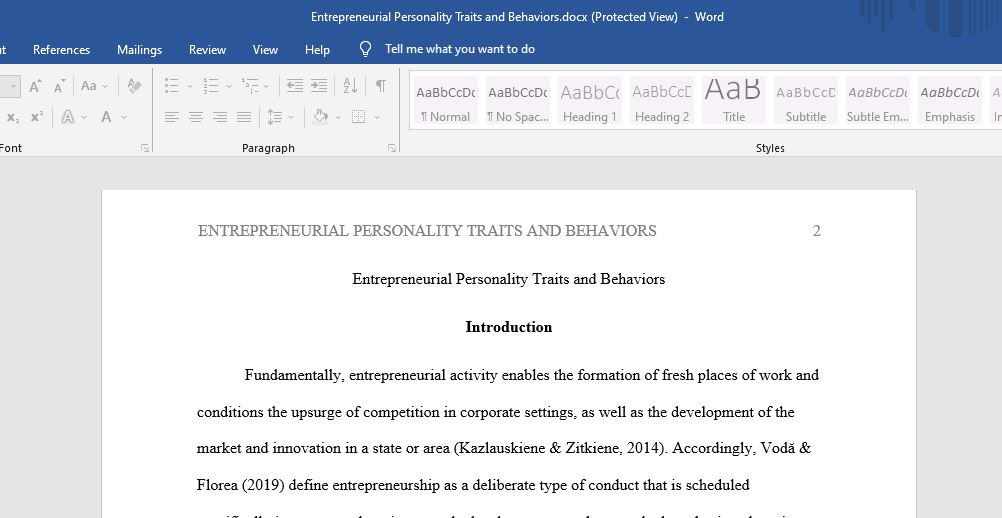1002x518 pixels.
Task: Click the Increase Font Size icon
Action: (36, 86)
